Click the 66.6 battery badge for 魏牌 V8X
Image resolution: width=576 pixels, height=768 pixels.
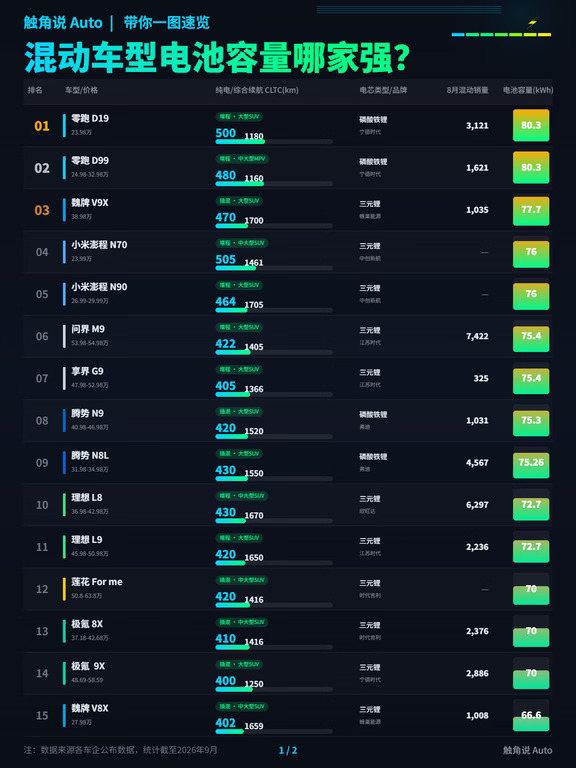(x=531, y=715)
